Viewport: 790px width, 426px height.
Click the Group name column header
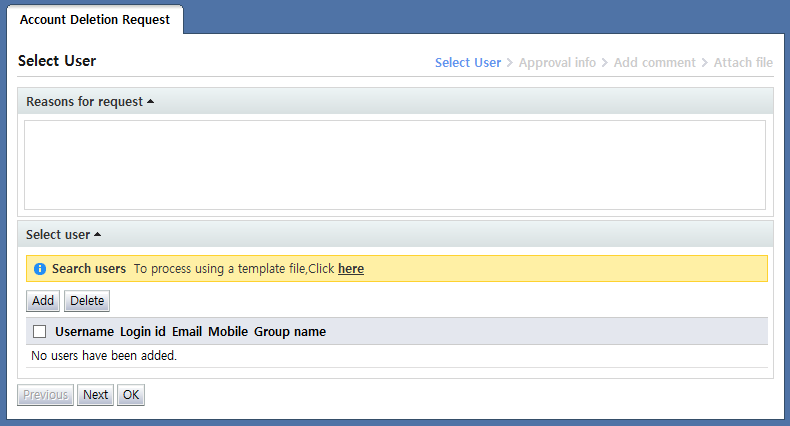click(x=290, y=332)
